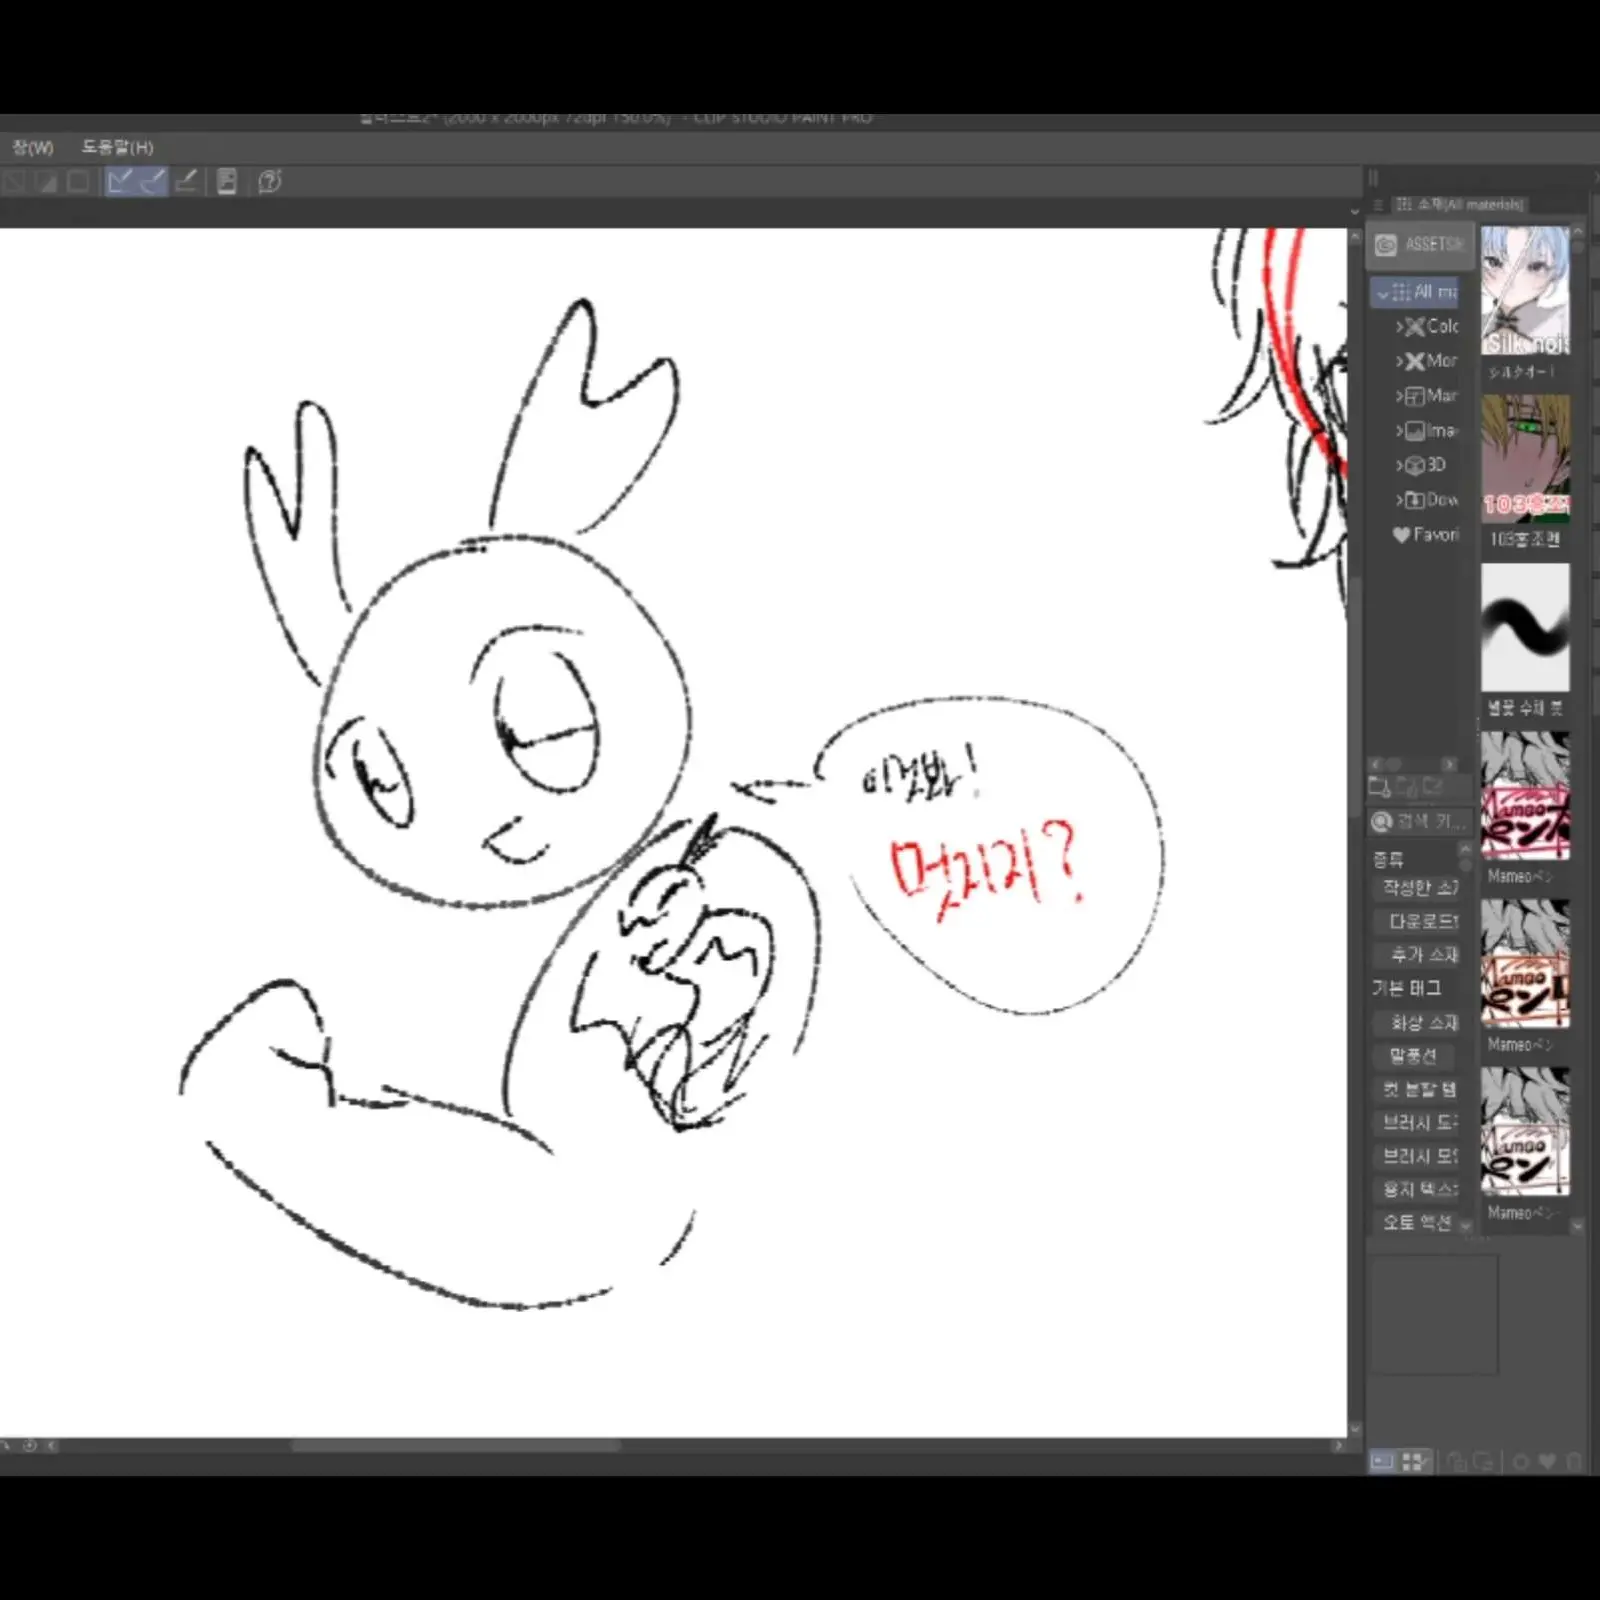Expand the Color pattern folder
Image resolution: width=1600 pixels, height=1600 pixels.
[1399, 326]
